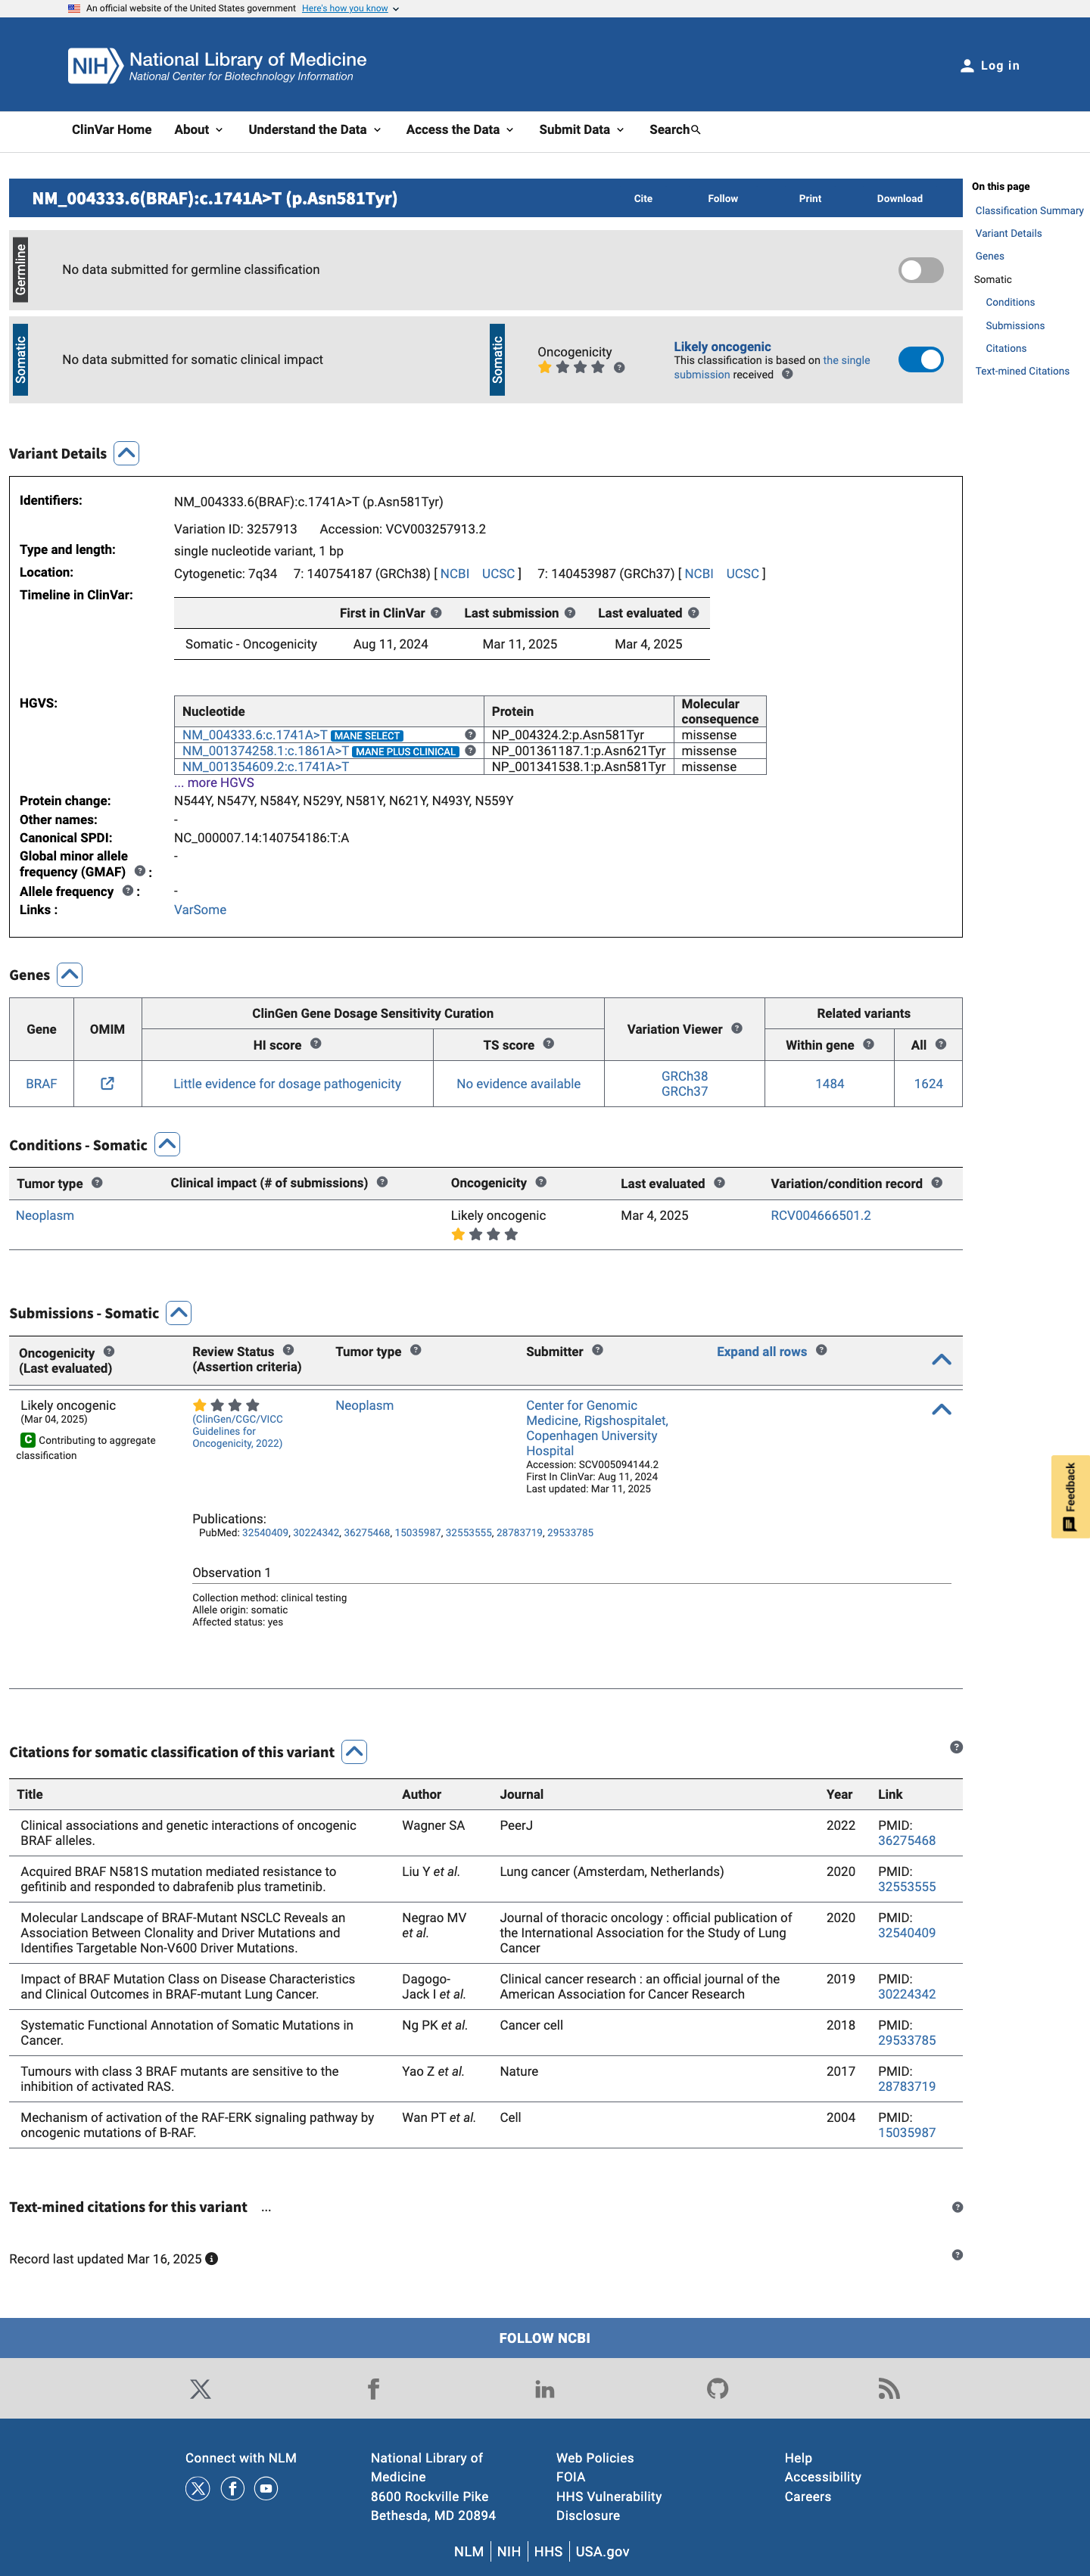Screen dimensions: 1090x2576
Task: Open the LinkedIn icon under Follow NCBI
Action: [544, 2388]
